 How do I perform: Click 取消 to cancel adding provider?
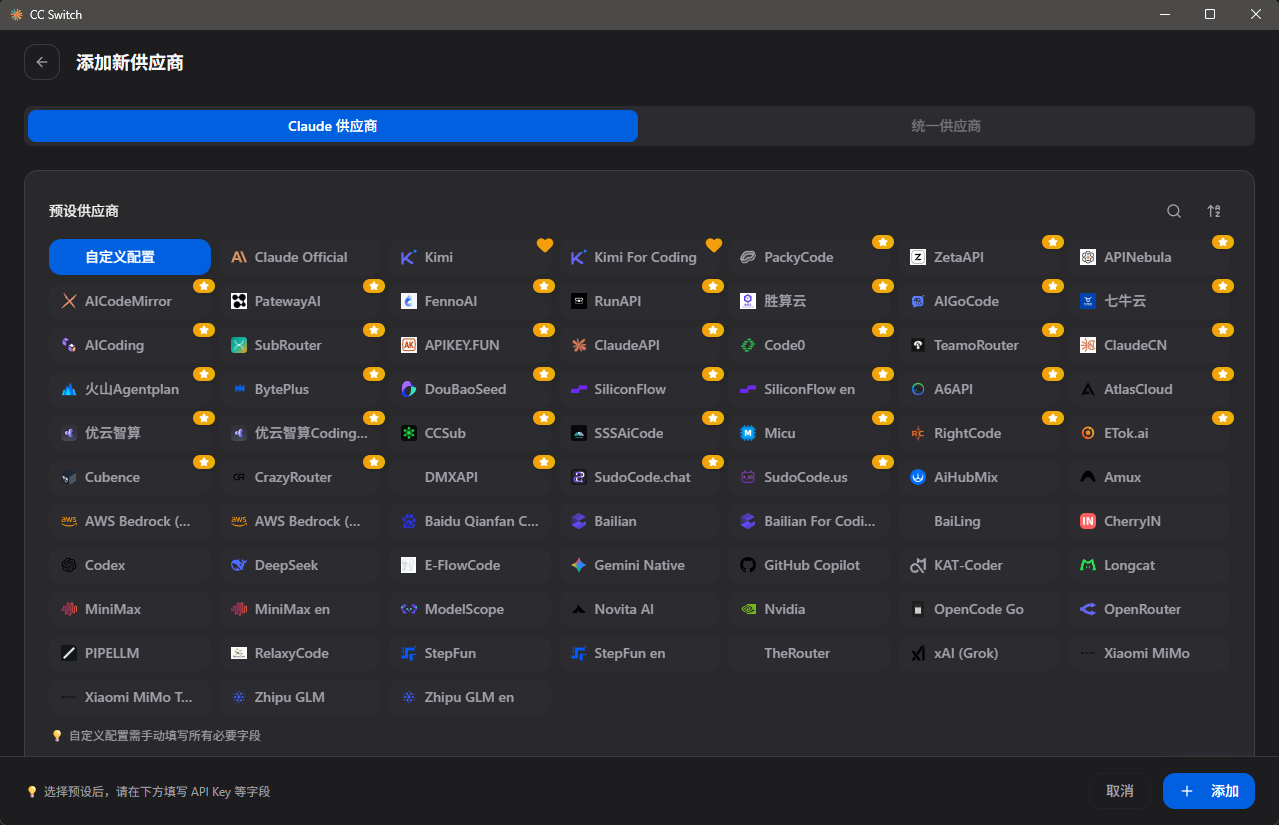tap(1120, 791)
